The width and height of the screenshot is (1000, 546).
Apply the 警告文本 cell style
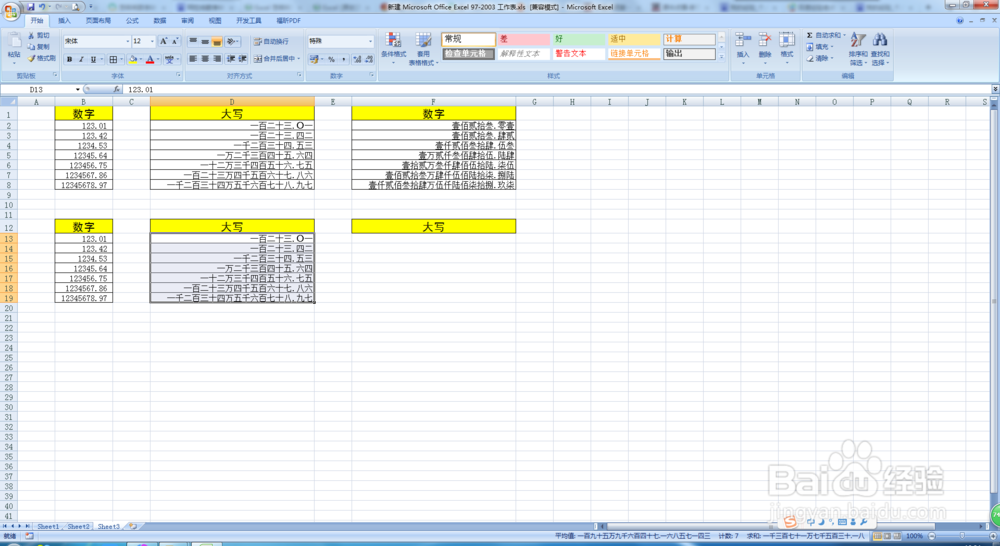coord(578,54)
